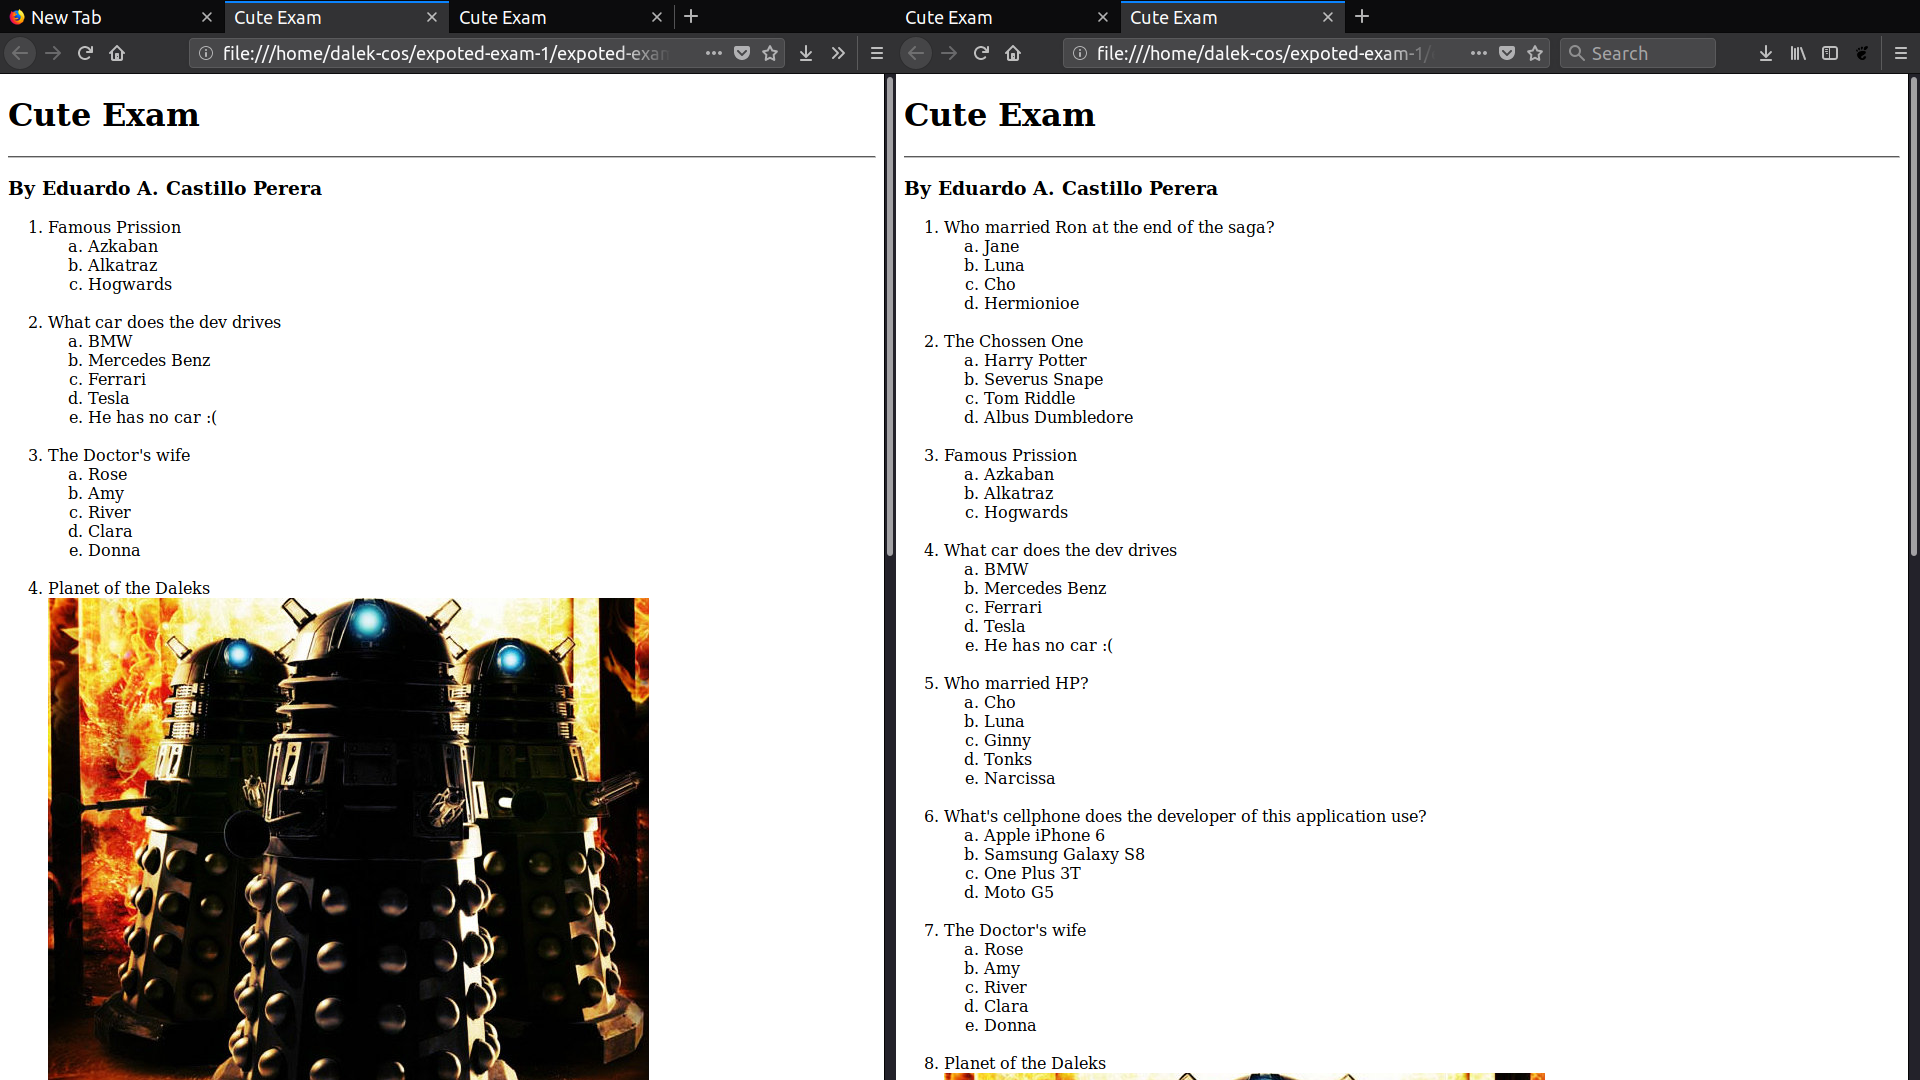This screenshot has height=1080, width=1920.
Task: Open page actions (three dots) in right window
Action: (x=1478, y=53)
